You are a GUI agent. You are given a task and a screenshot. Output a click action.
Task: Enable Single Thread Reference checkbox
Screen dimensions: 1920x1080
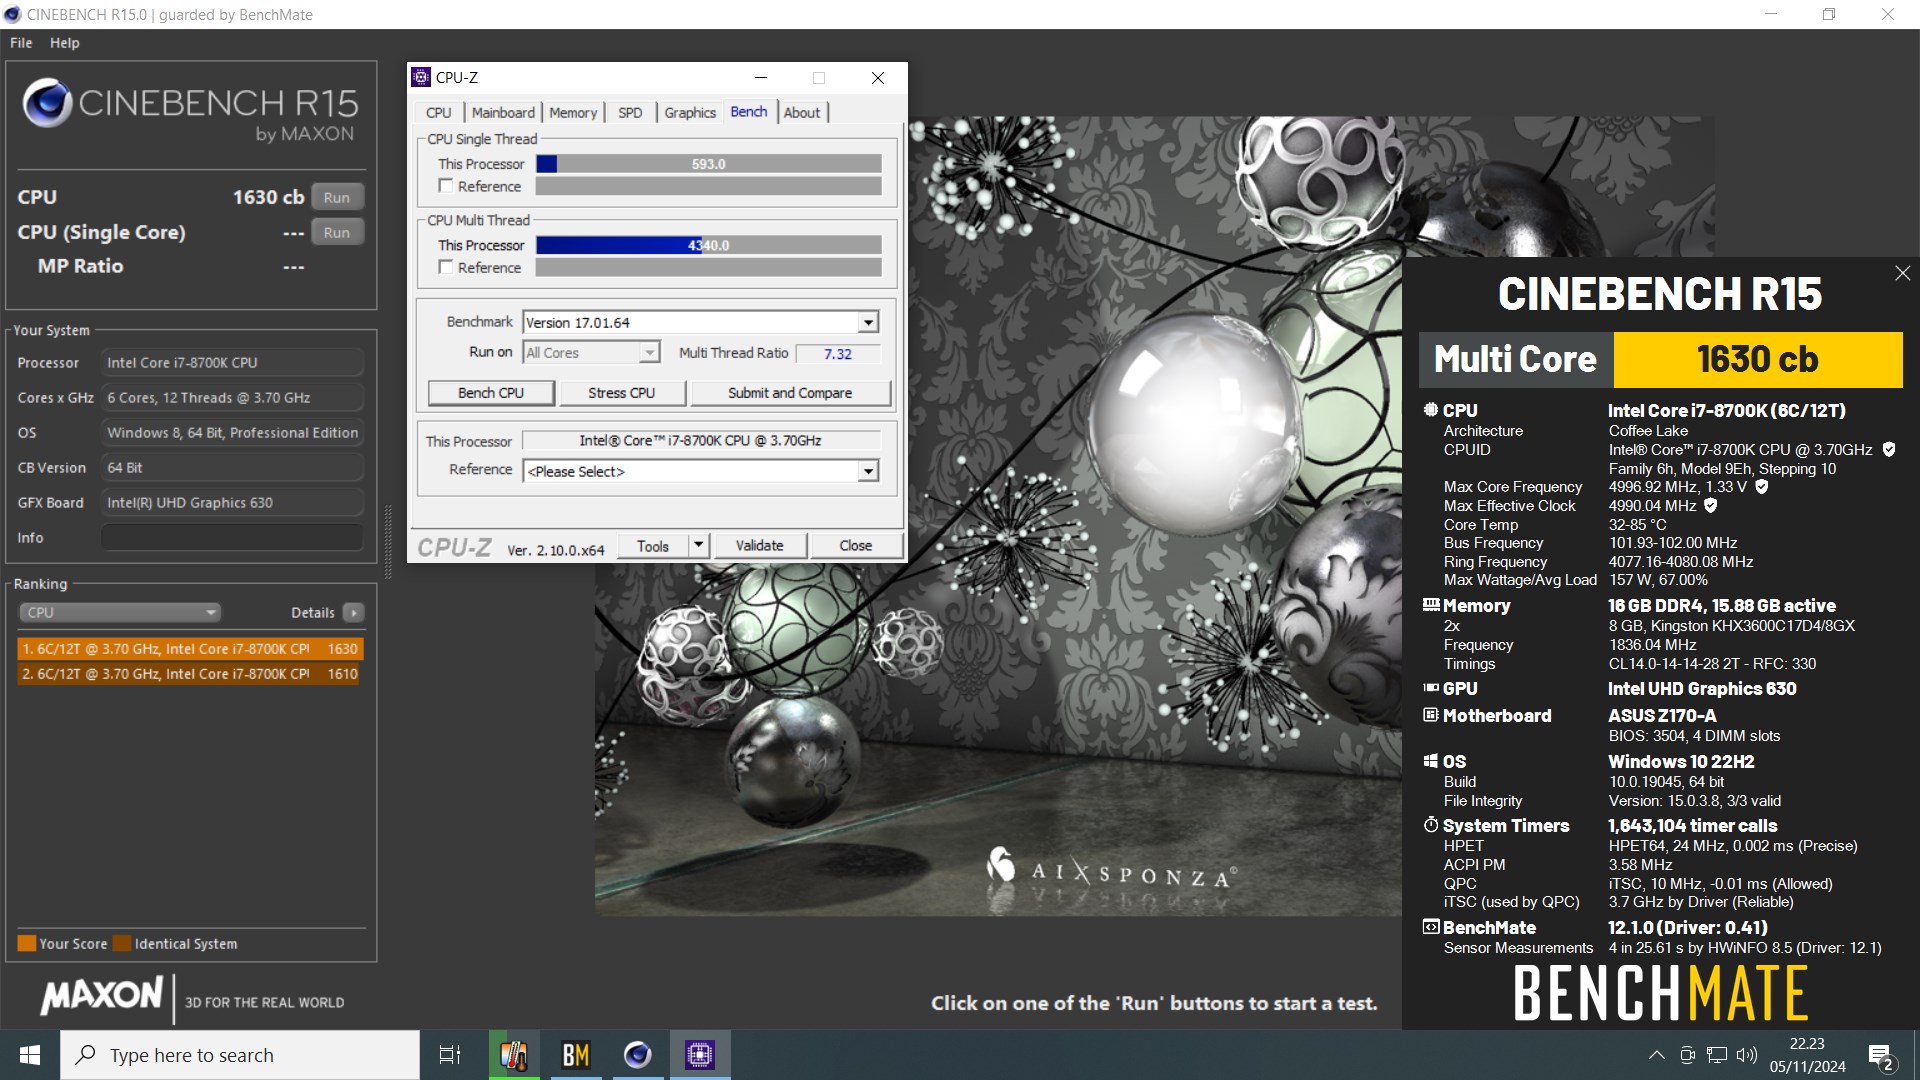(446, 186)
